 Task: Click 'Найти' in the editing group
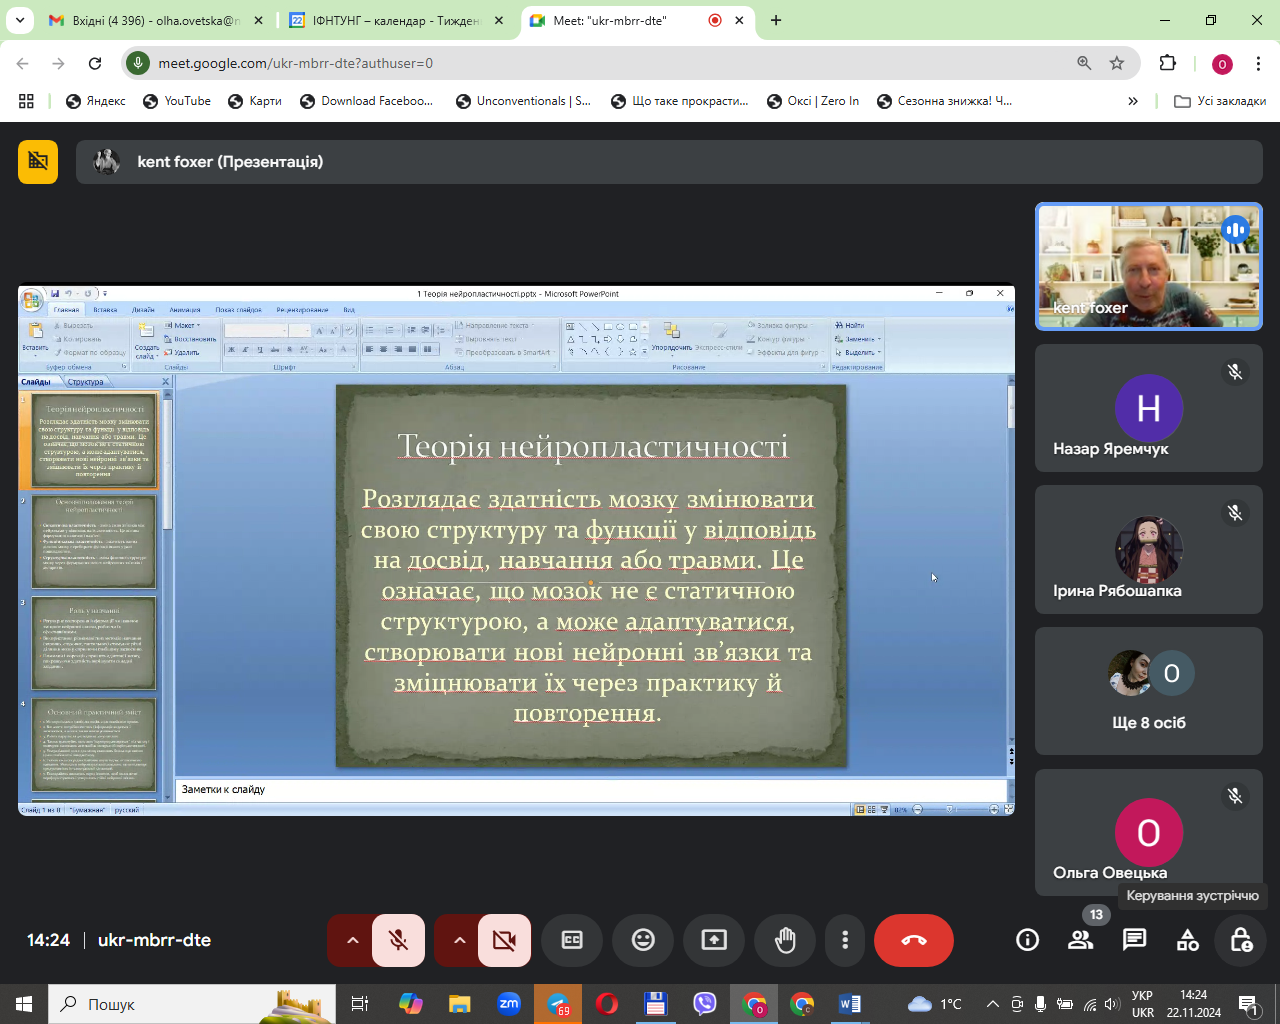[x=849, y=325]
